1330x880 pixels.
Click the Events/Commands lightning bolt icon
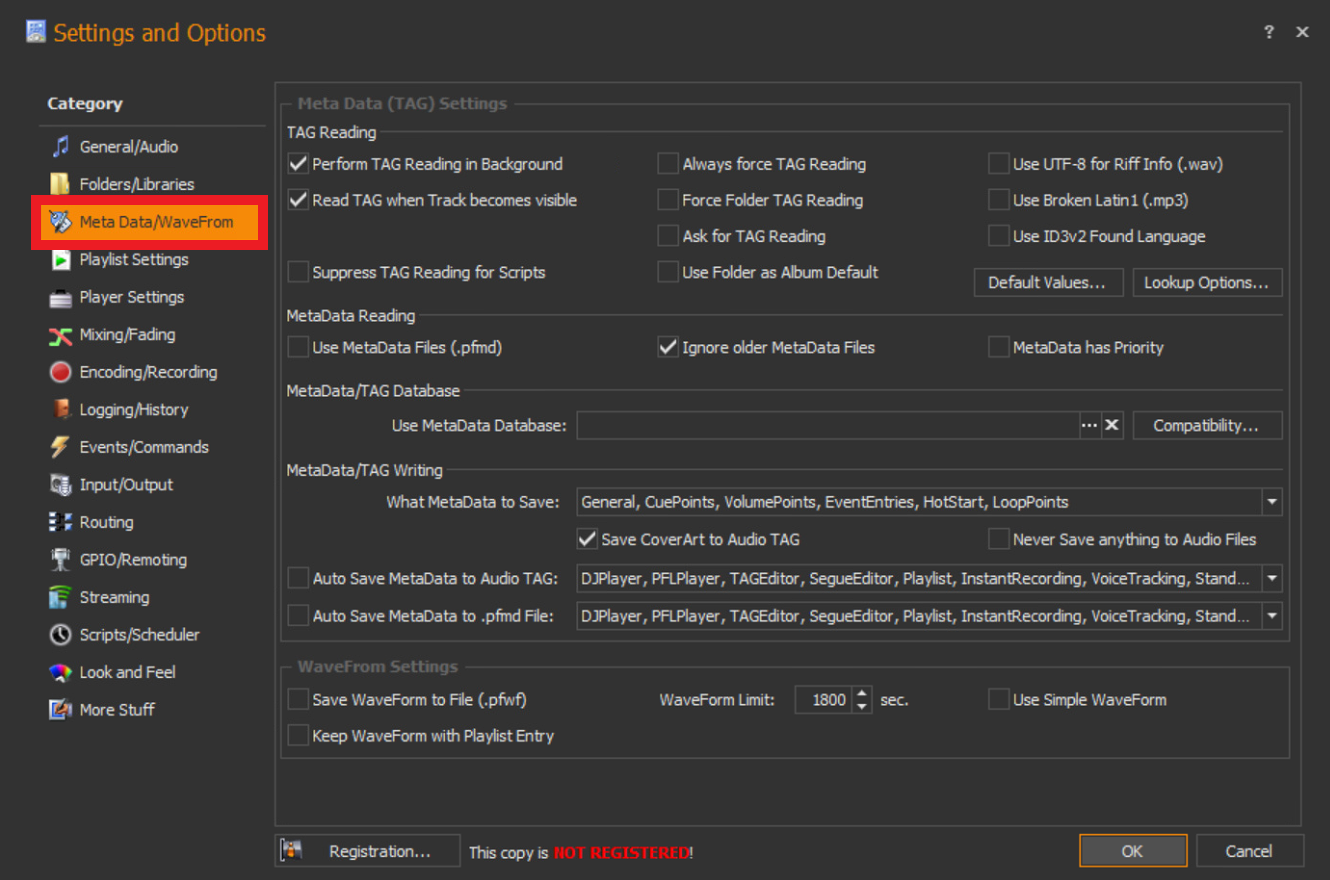tap(61, 447)
